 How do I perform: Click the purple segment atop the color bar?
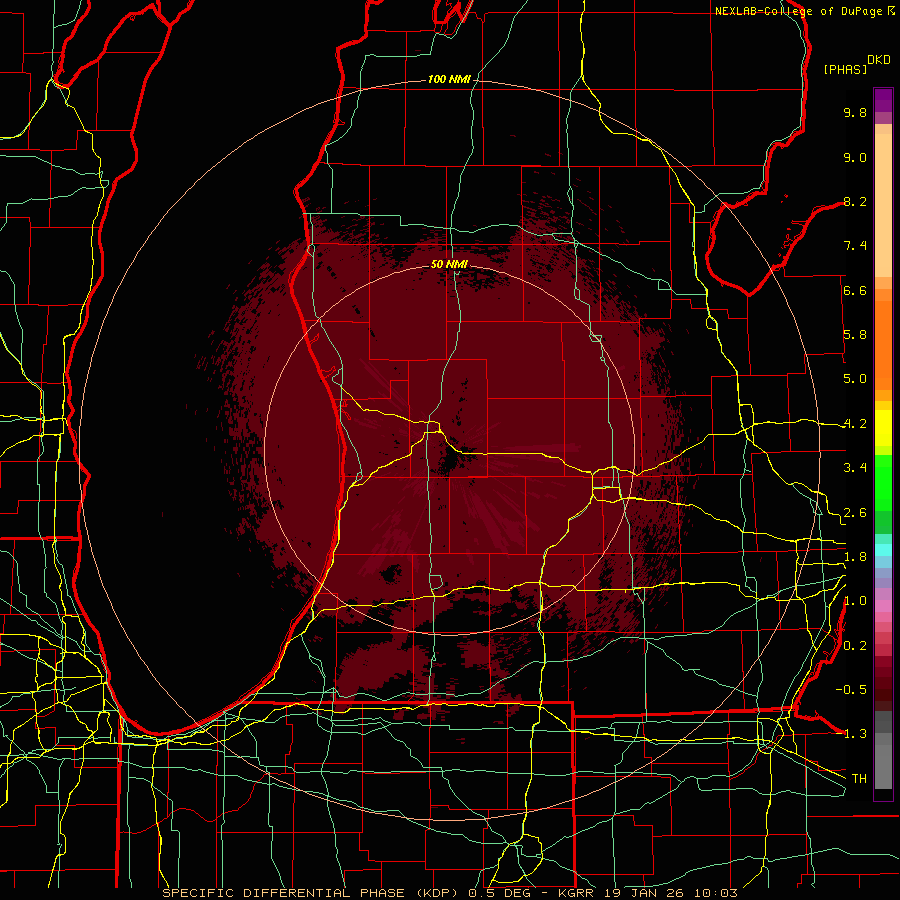click(883, 100)
